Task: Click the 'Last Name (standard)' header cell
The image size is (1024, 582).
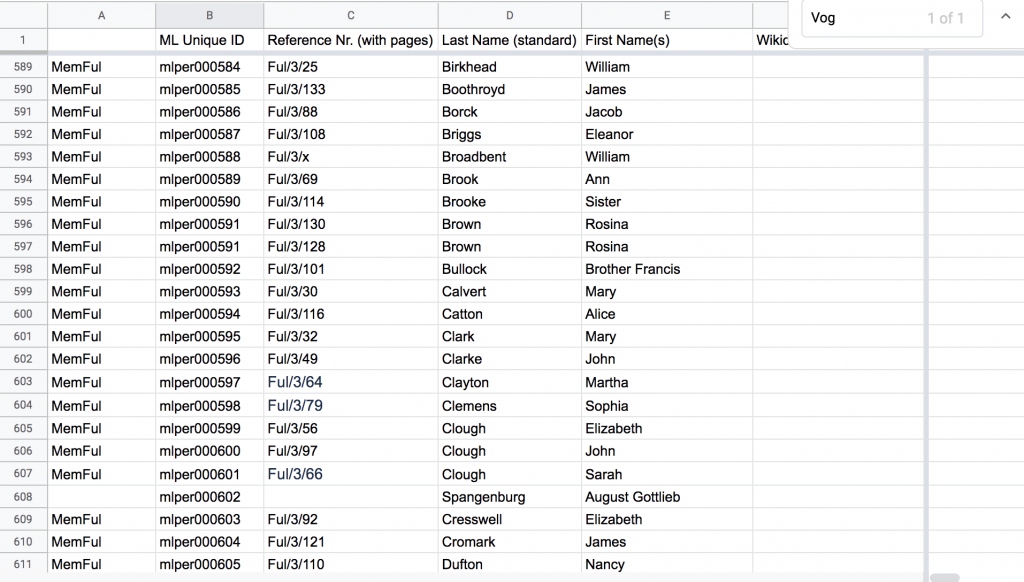Action: pos(509,41)
